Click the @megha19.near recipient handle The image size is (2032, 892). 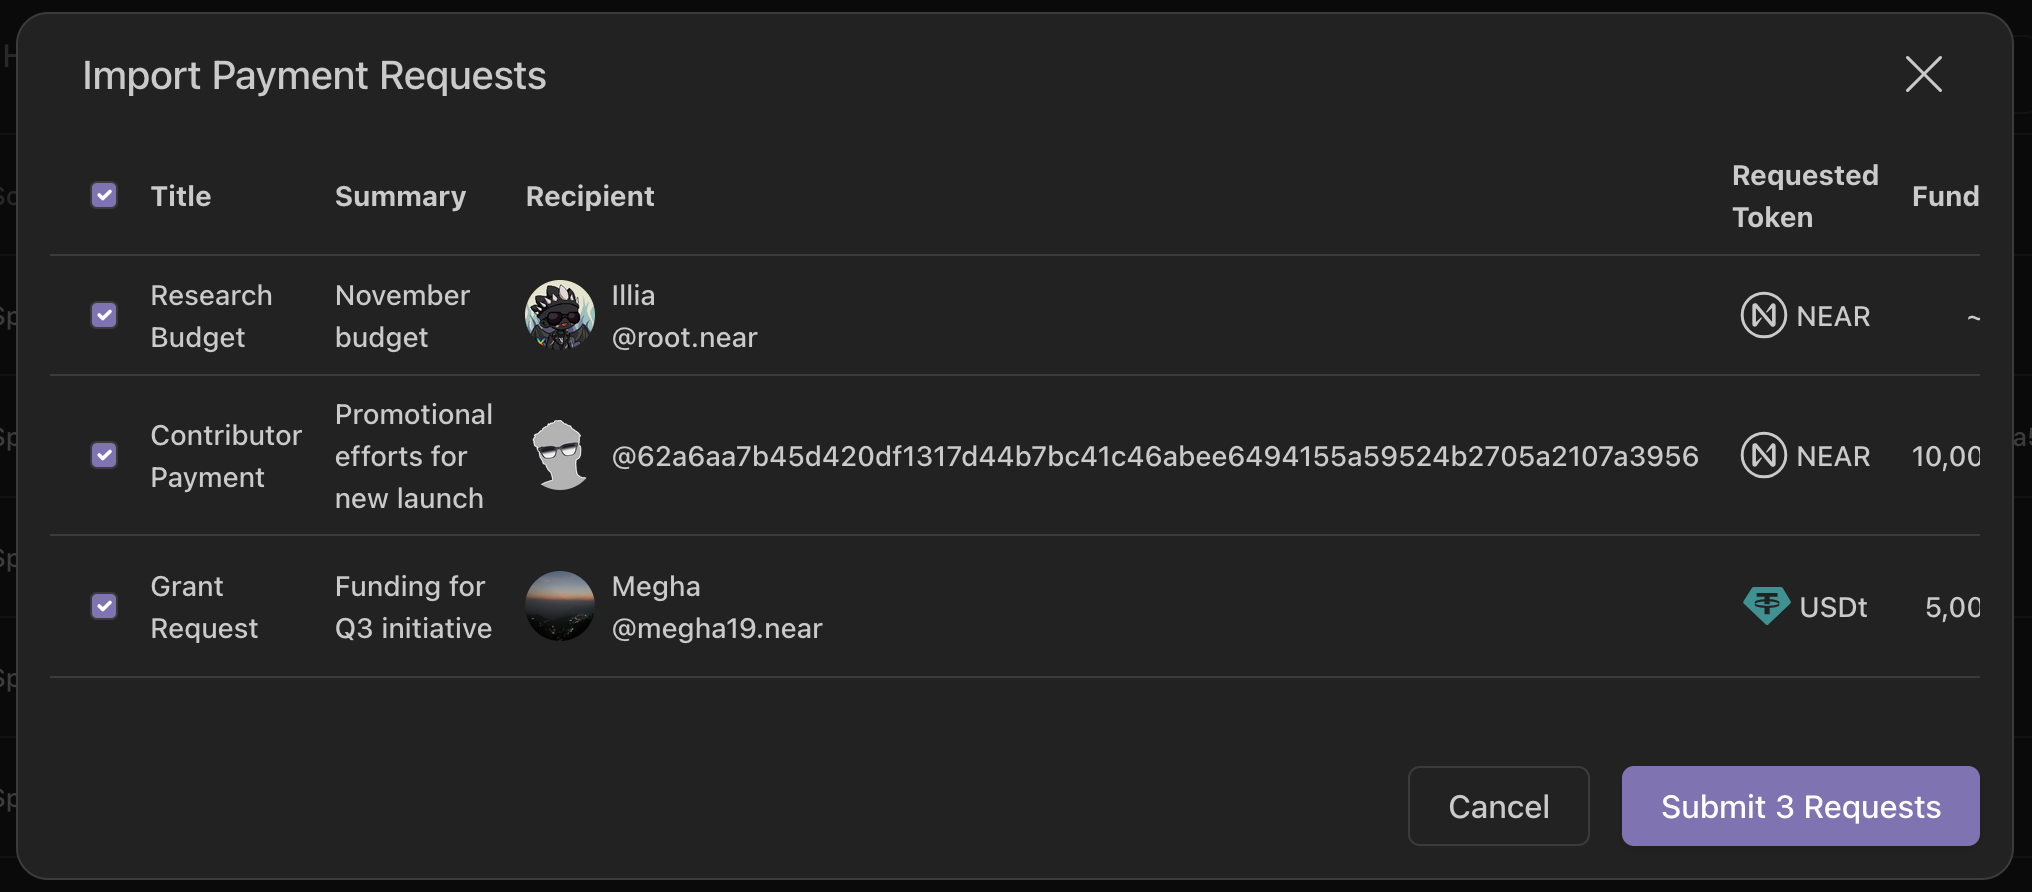pyautogui.click(x=717, y=628)
